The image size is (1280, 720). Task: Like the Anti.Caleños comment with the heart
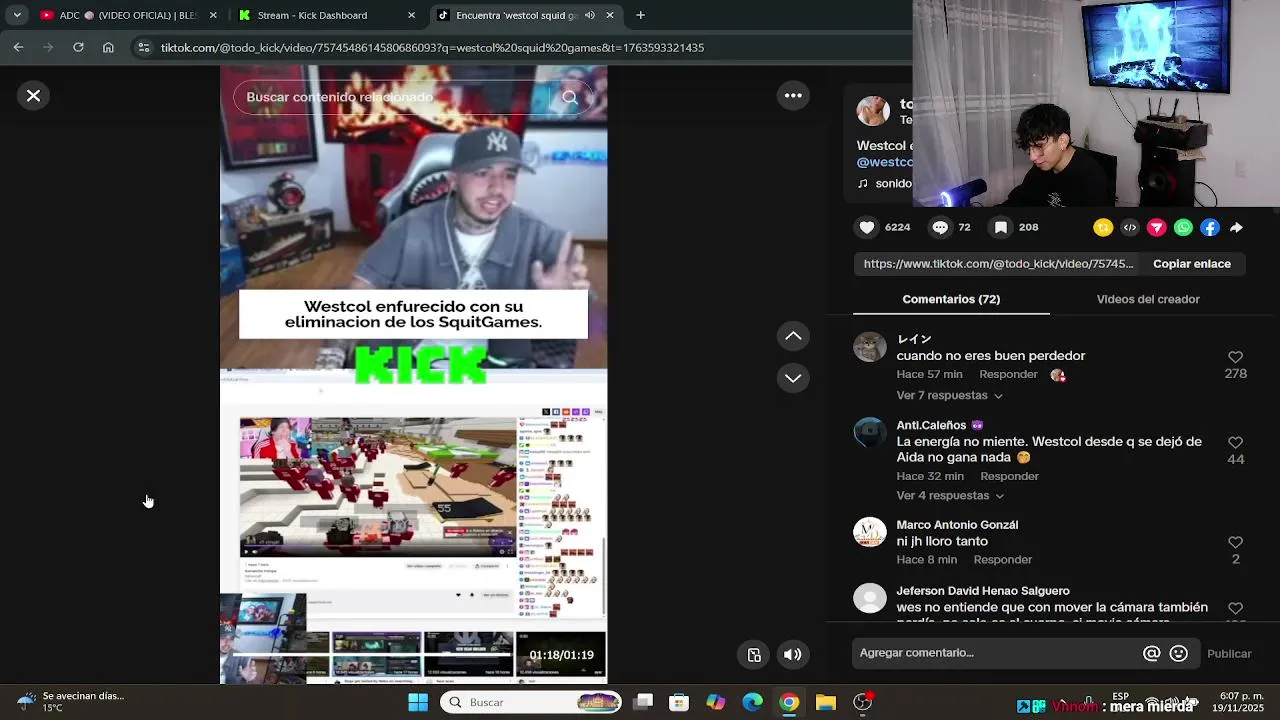click(x=1235, y=443)
